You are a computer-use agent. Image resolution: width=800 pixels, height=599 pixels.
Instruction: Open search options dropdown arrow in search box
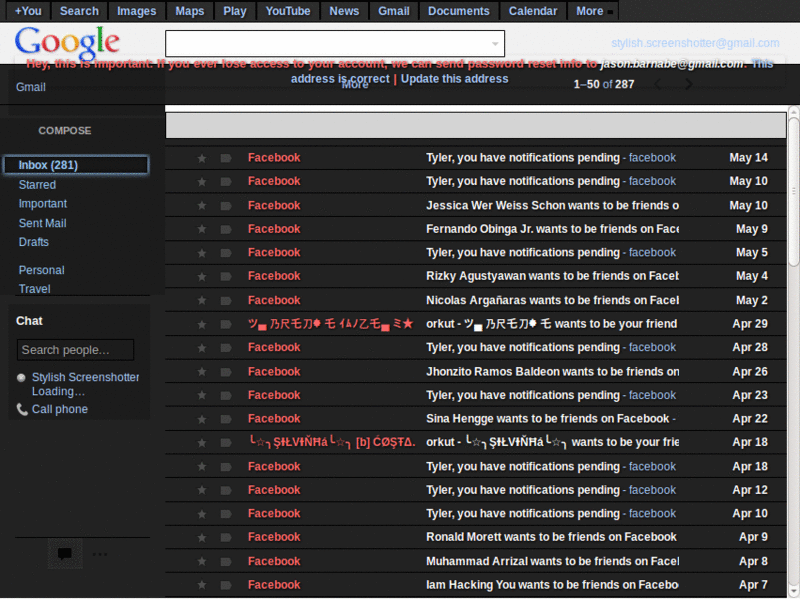(x=495, y=44)
